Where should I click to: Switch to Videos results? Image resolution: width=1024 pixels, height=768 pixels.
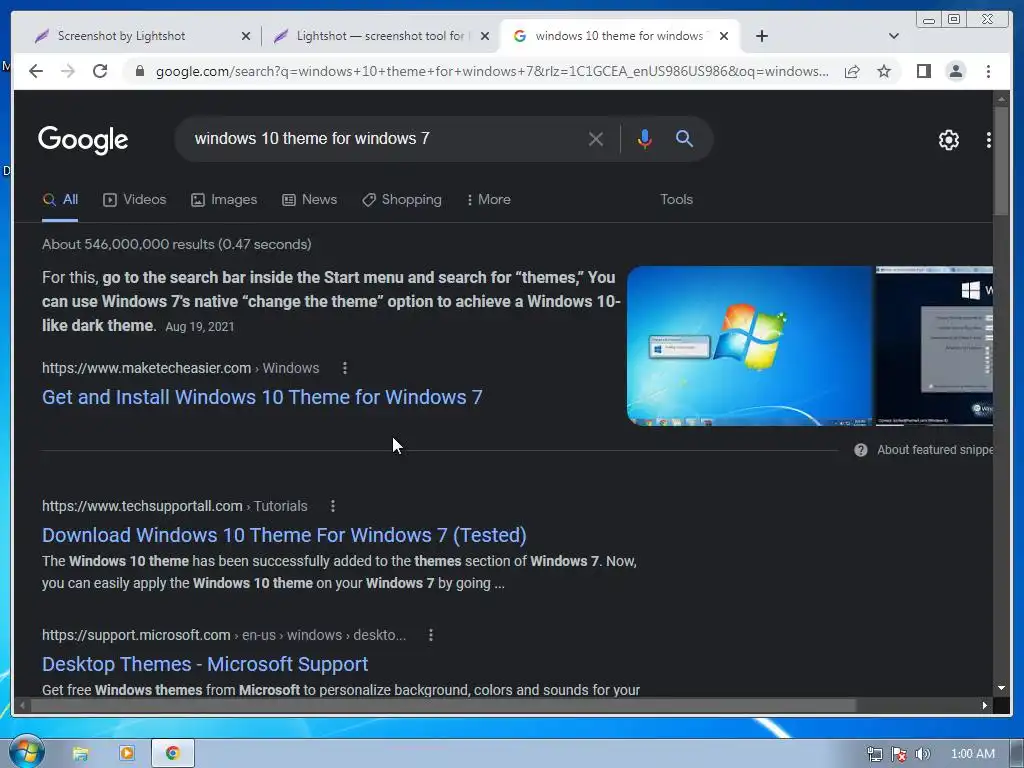(135, 200)
